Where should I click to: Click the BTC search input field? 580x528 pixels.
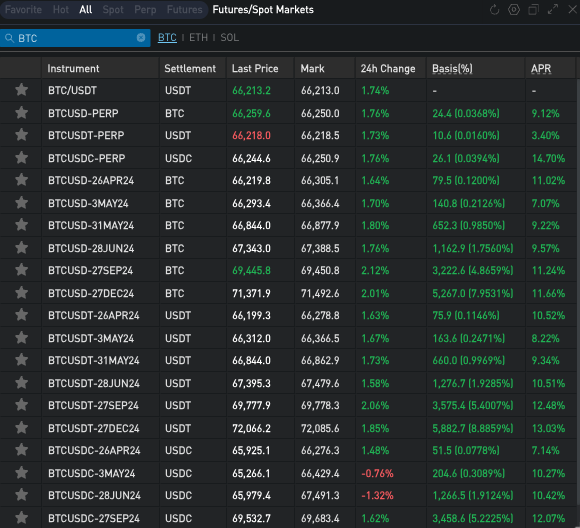coord(75,38)
